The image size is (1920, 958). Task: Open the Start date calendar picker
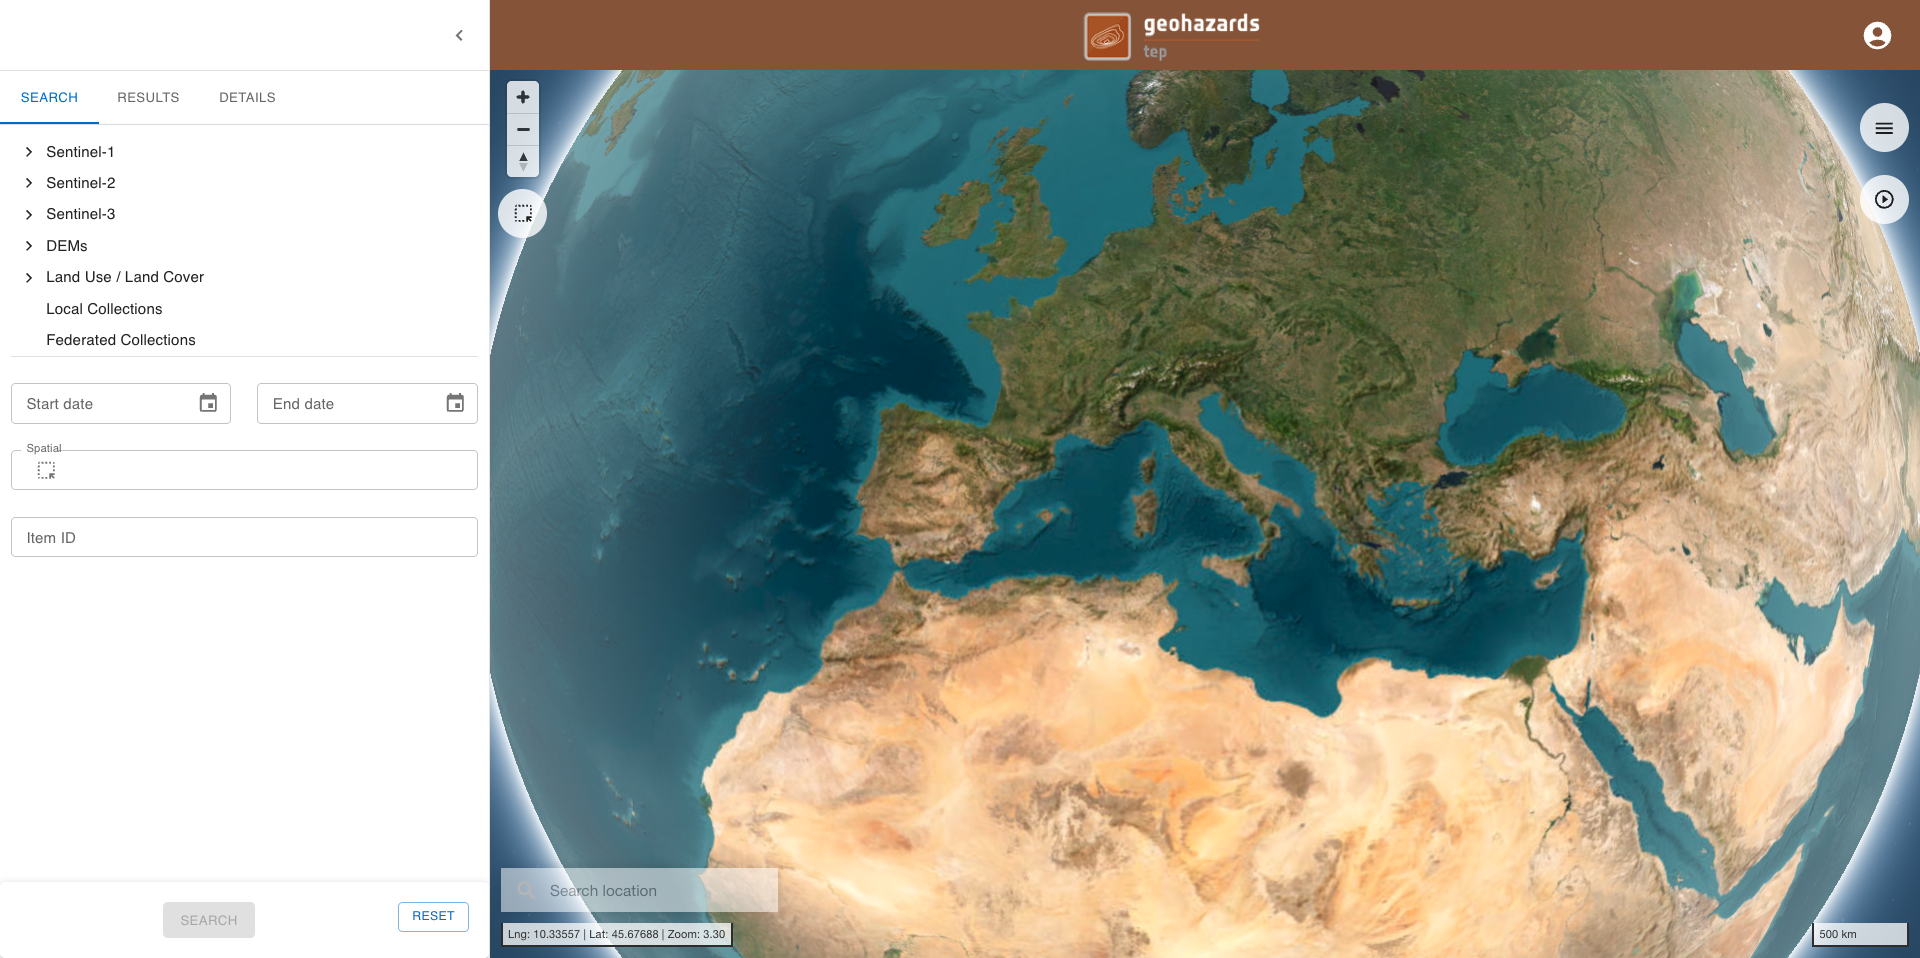click(x=208, y=403)
